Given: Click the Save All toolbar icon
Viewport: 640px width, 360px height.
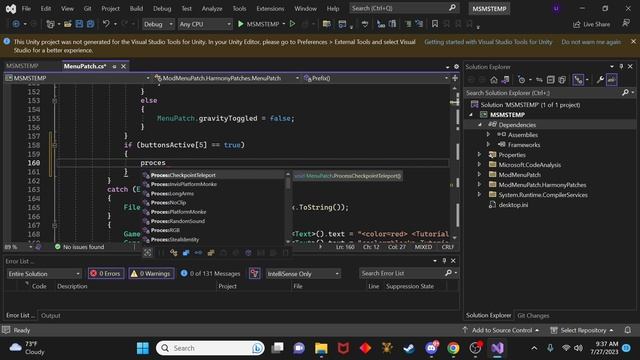Looking at the screenshot, I should [x=90, y=24].
